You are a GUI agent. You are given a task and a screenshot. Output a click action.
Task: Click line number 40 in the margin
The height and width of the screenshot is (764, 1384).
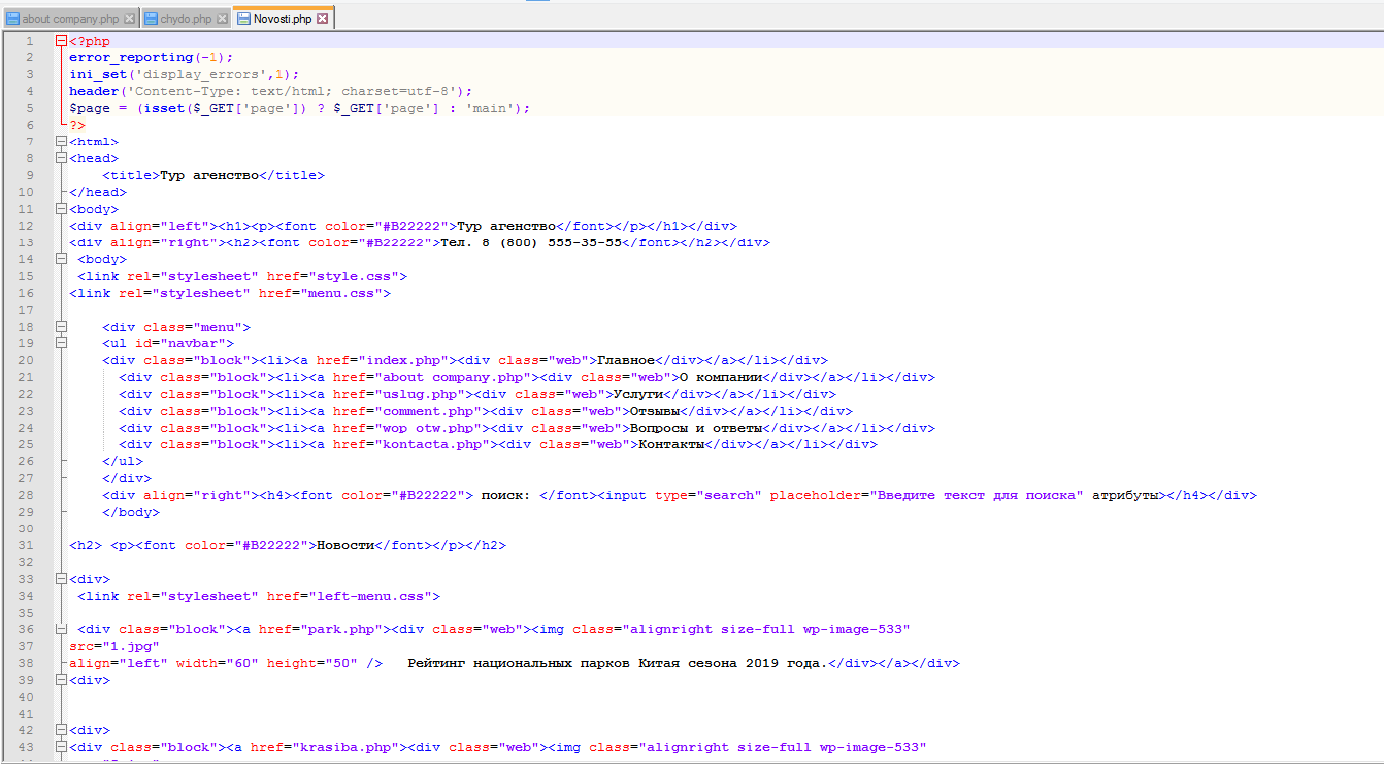click(26, 696)
